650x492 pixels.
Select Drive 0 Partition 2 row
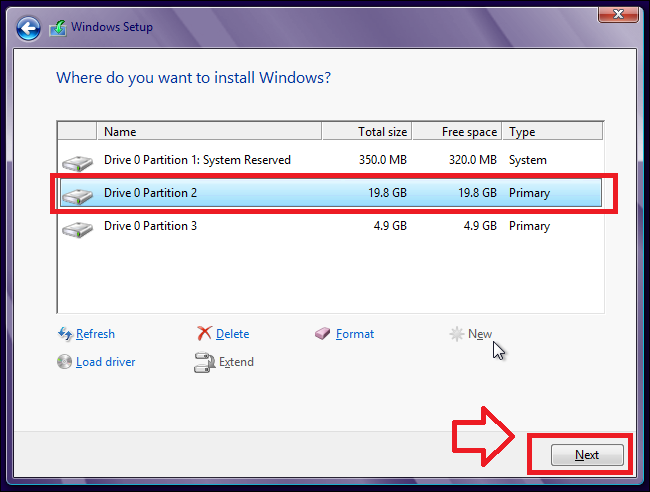(330, 193)
